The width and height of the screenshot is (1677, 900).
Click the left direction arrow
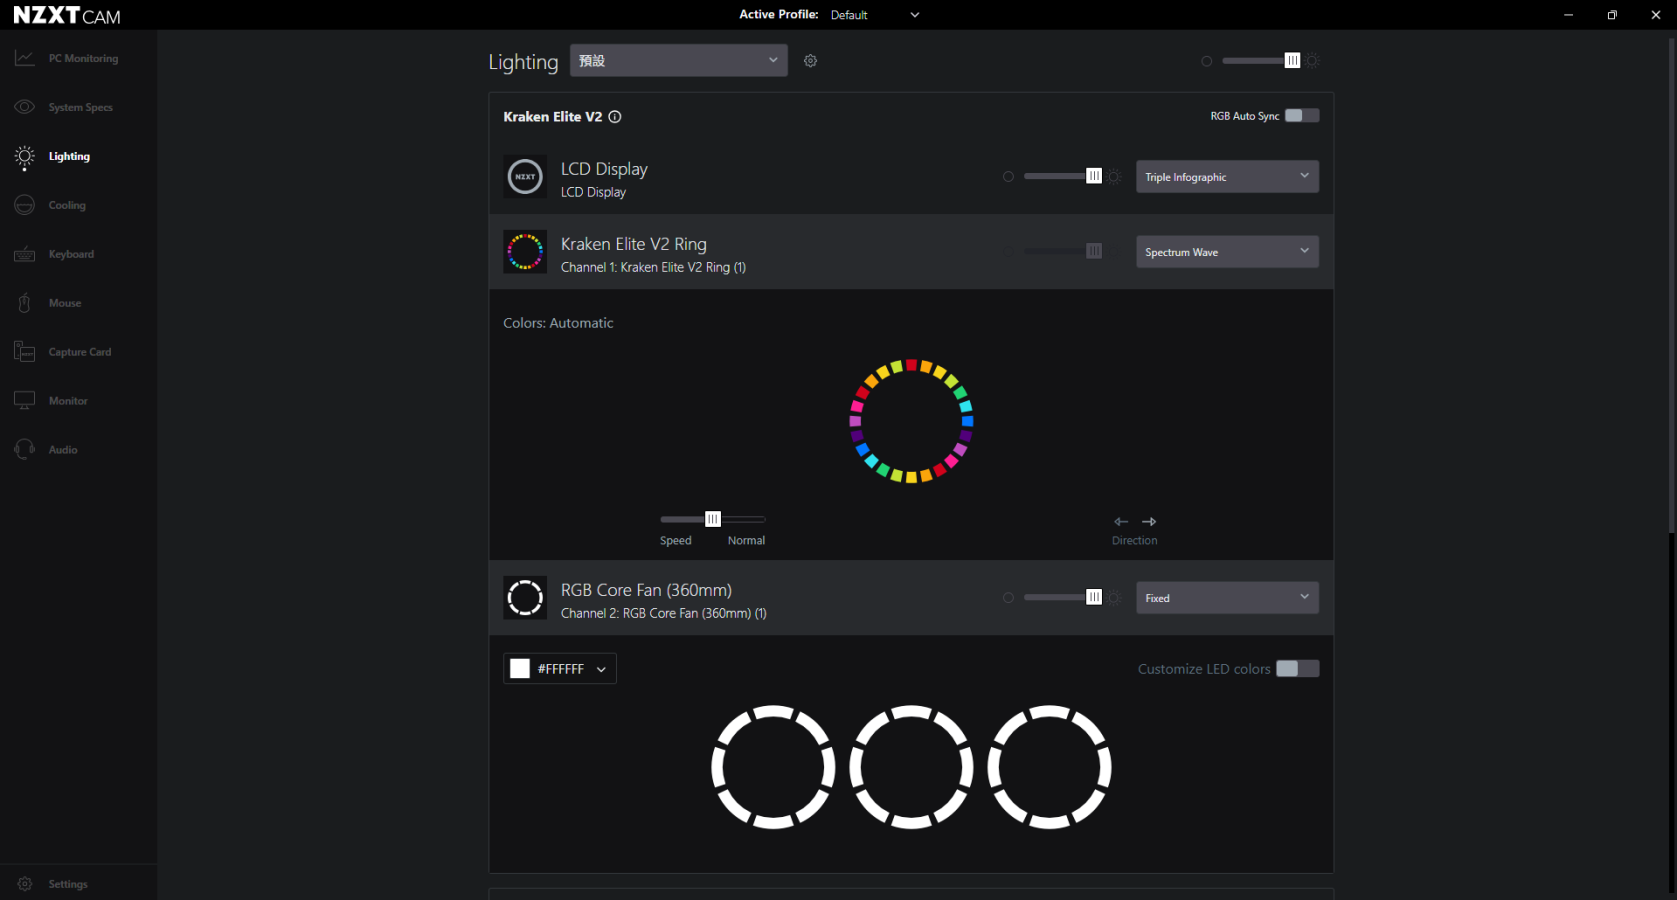click(1121, 522)
